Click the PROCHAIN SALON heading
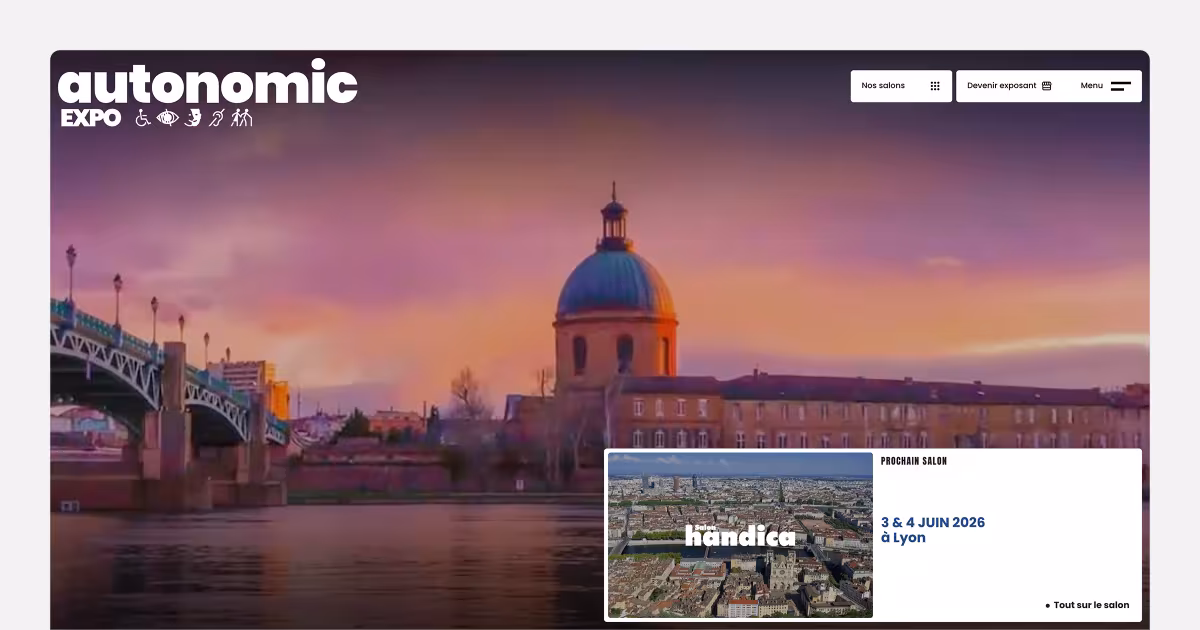The image size is (1200, 630). [913, 461]
